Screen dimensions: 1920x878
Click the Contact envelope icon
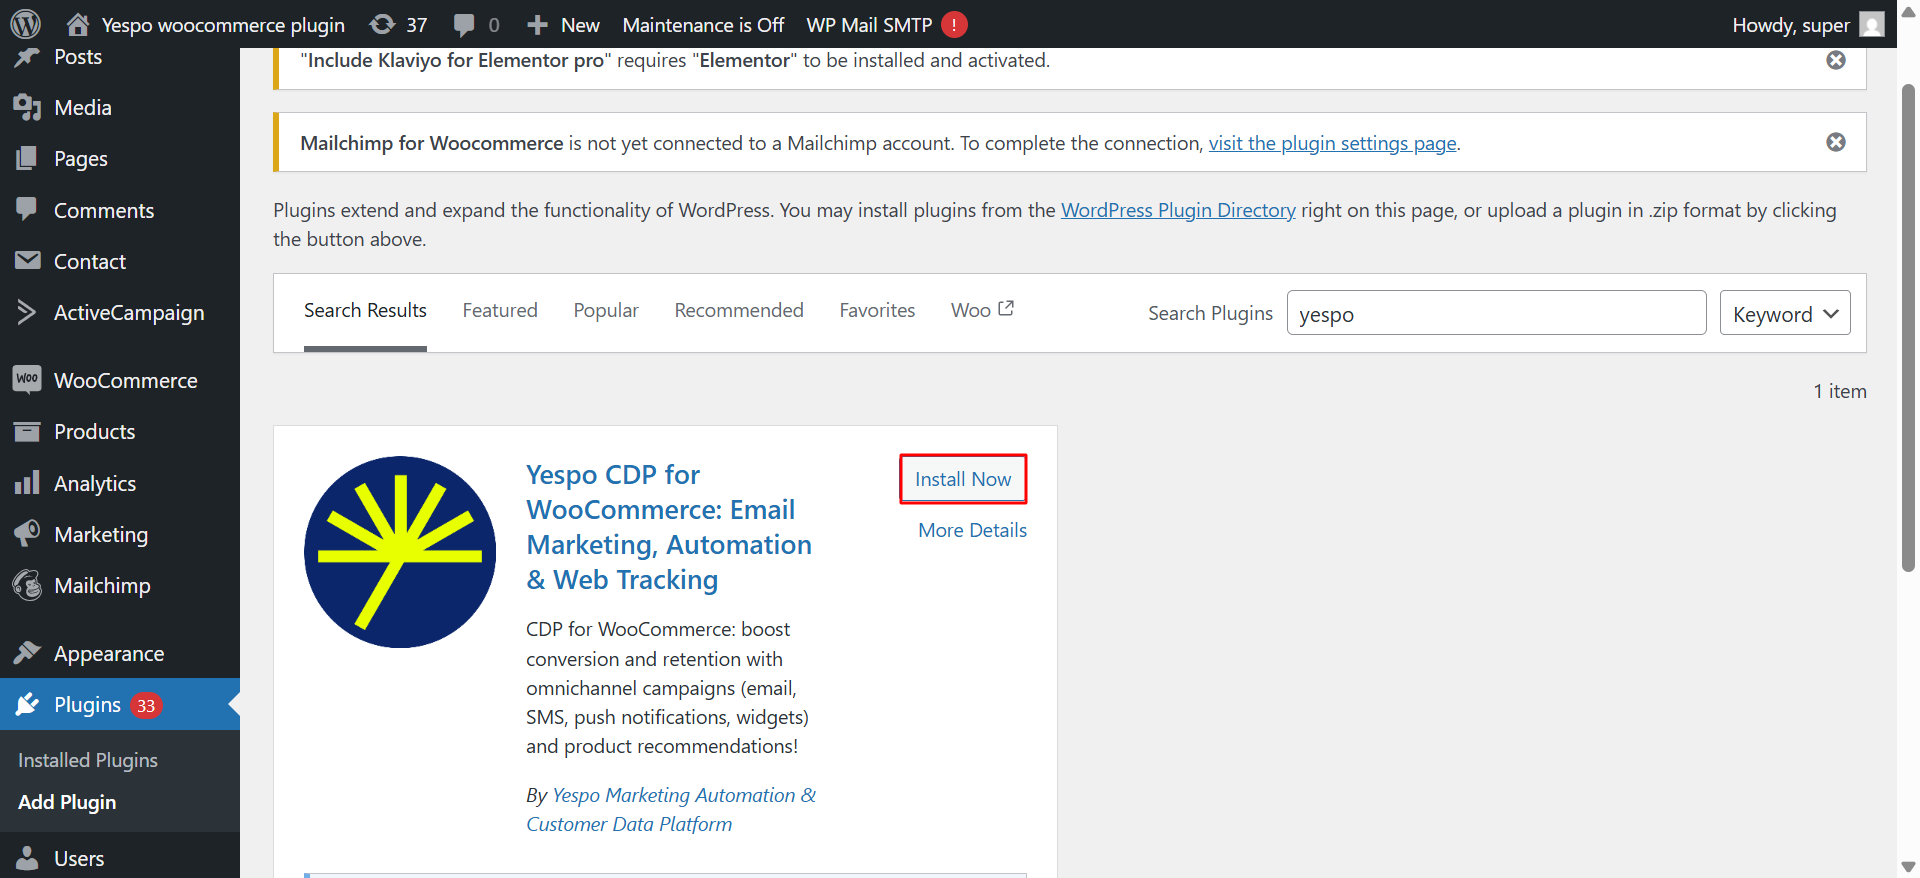pyautogui.click(x=27, y=261)
